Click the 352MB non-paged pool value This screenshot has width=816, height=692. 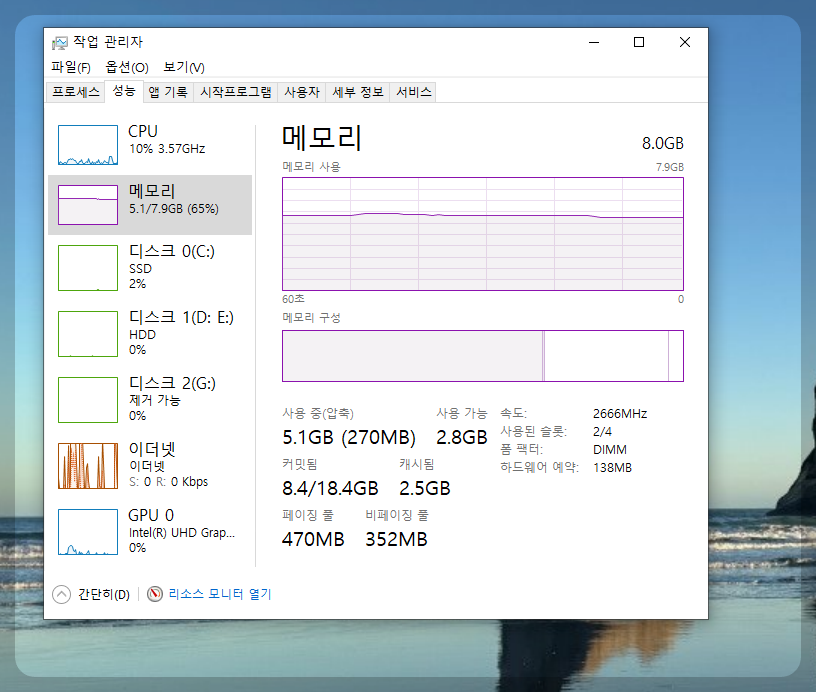[396, 539]
